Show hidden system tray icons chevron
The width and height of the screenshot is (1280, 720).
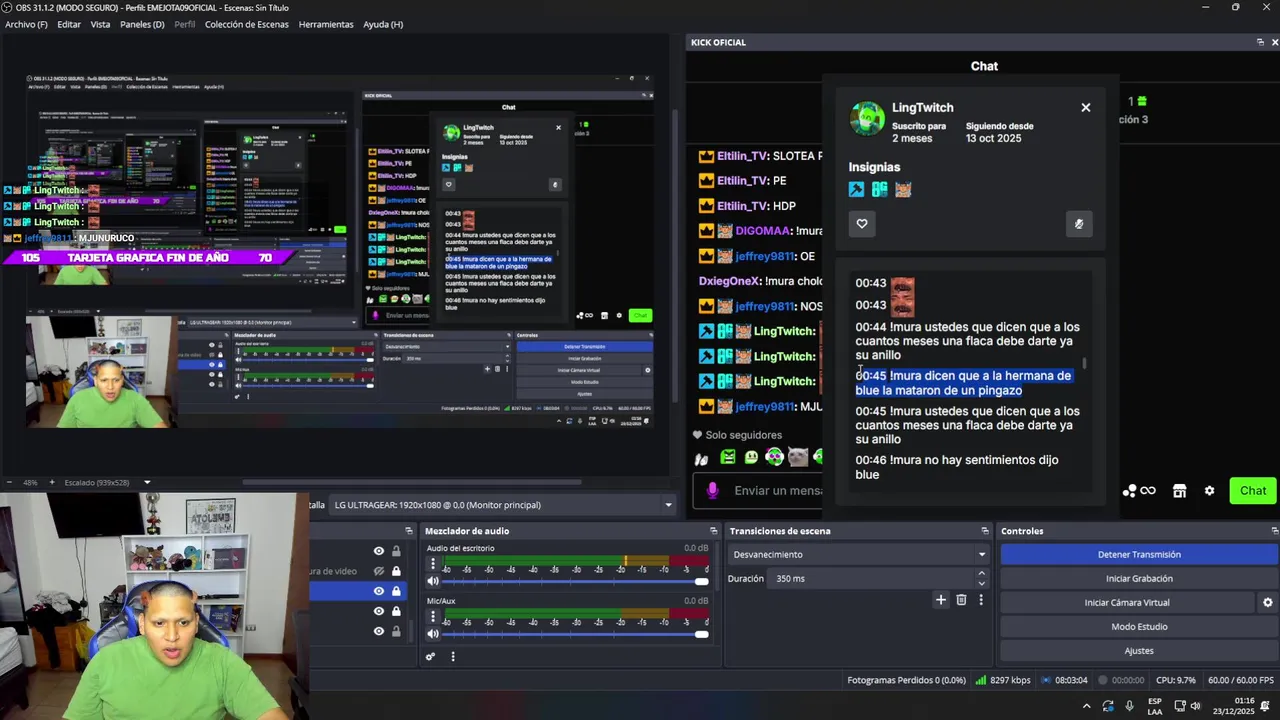(1087, 706)
